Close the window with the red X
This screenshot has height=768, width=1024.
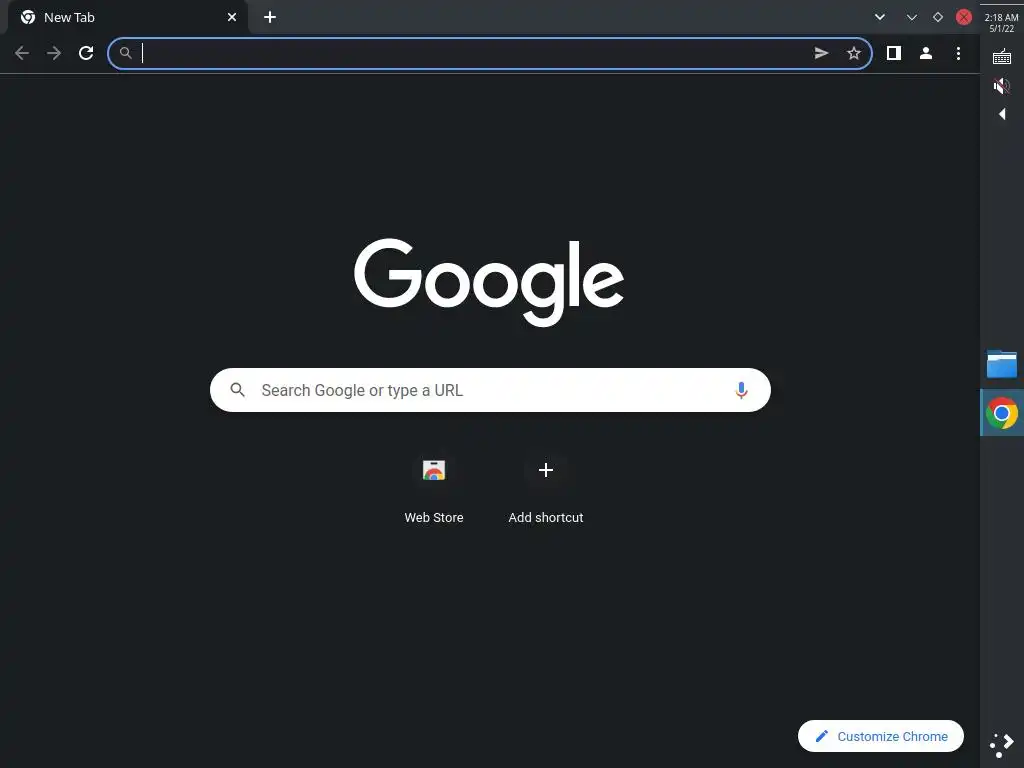(x=964, y=17)
